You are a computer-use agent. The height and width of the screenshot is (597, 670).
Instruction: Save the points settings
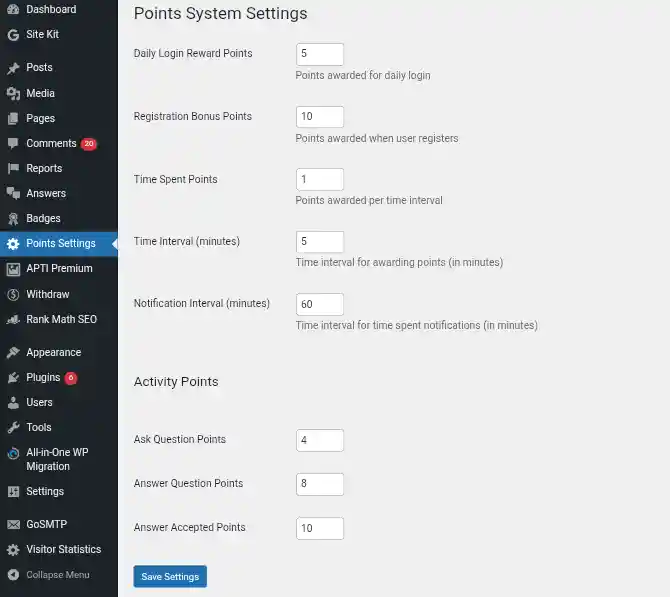[170, 576]
